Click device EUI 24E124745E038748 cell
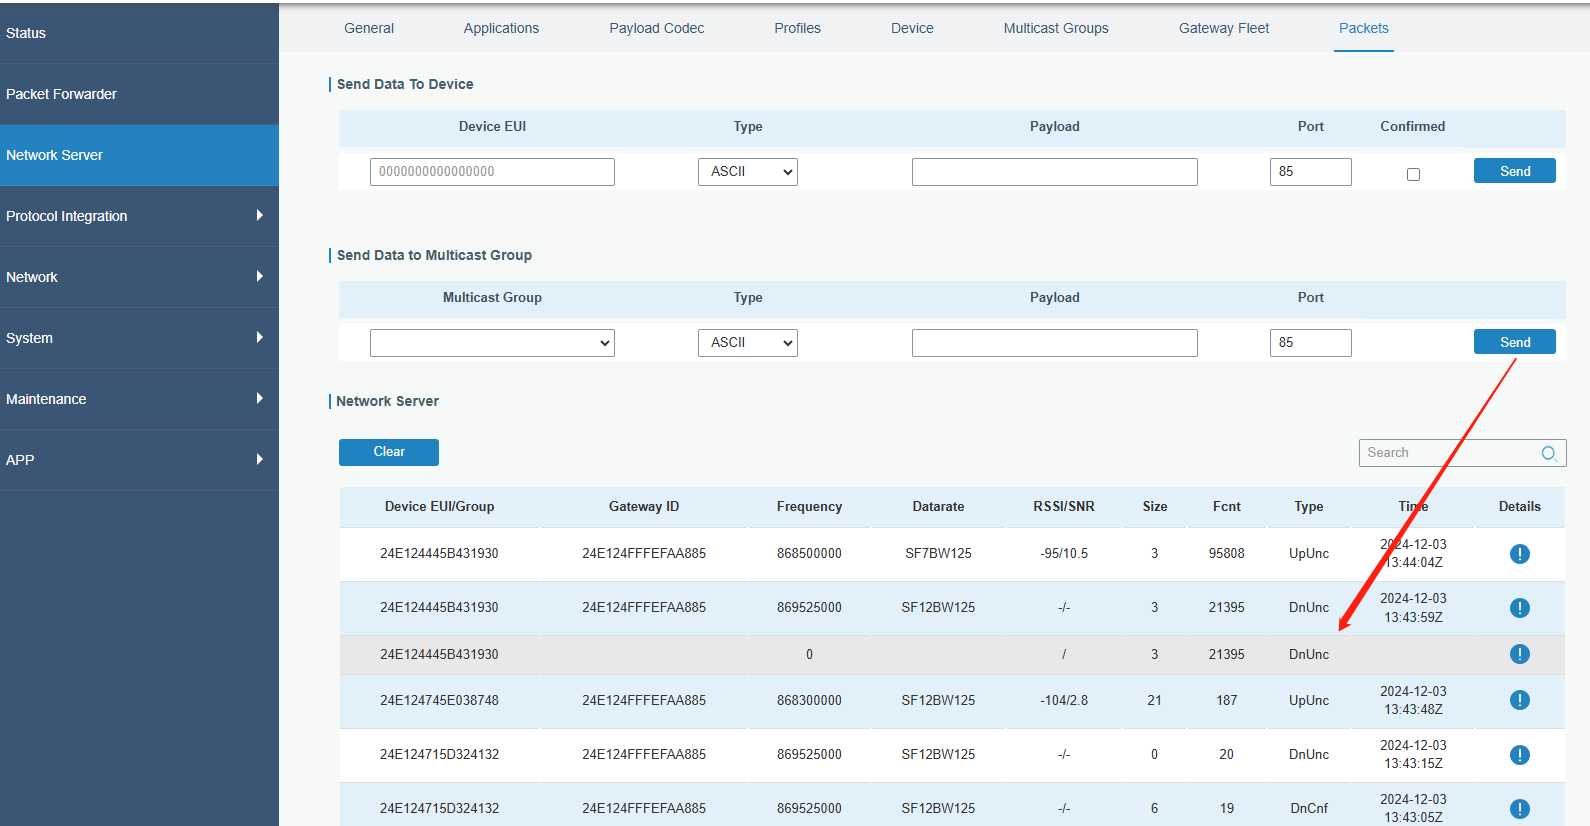 click(439, 700)
